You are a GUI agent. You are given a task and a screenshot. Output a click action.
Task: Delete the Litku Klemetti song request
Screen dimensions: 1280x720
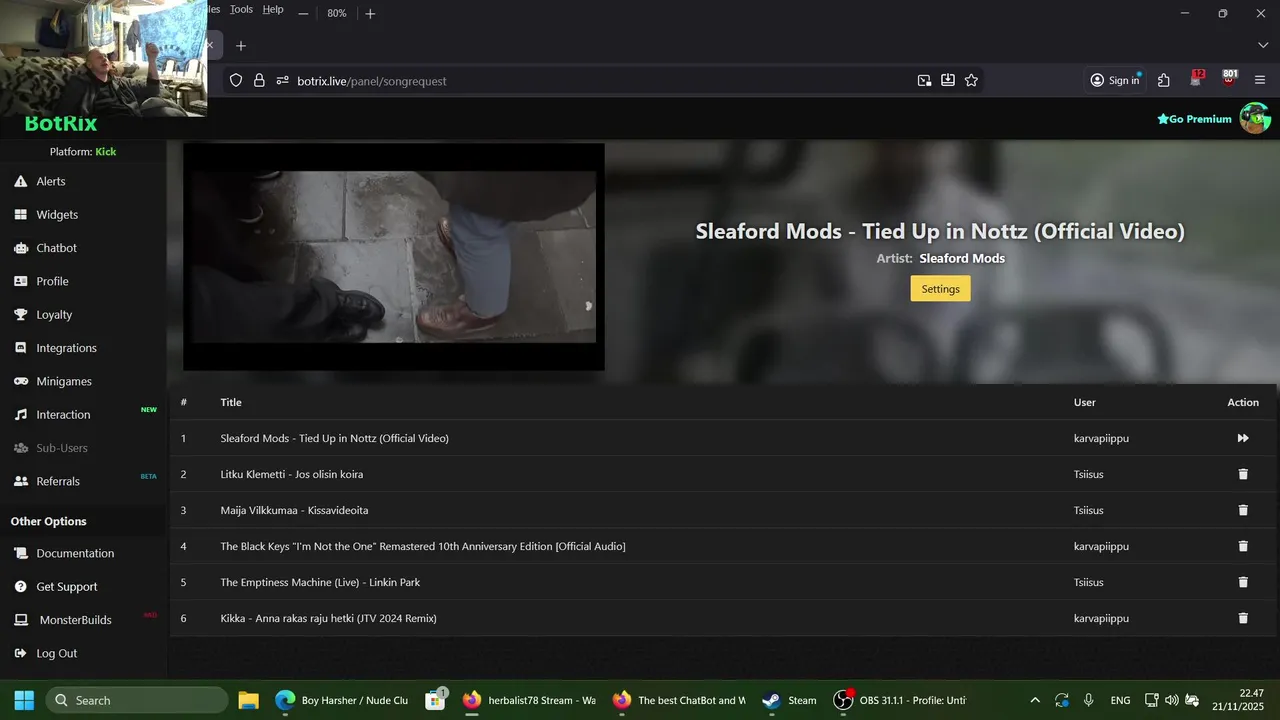(1243, 474)
